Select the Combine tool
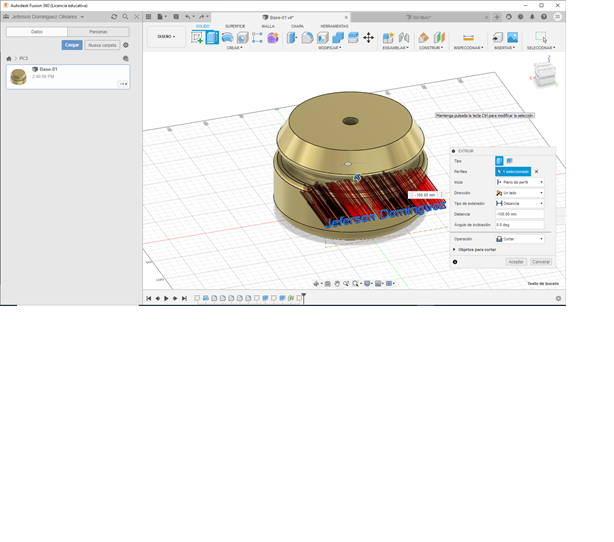Screen dimensions: 614x542 338,38
